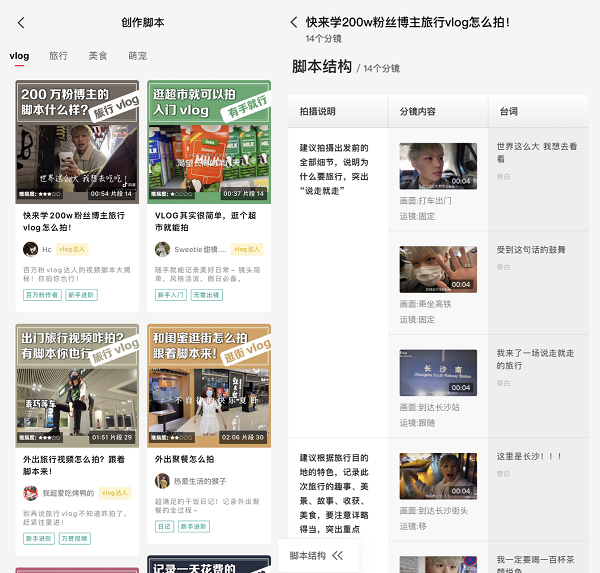Play the 打车出门 shot clip
Viewport: 600px width, 573px height.
[x=438, y=166]
